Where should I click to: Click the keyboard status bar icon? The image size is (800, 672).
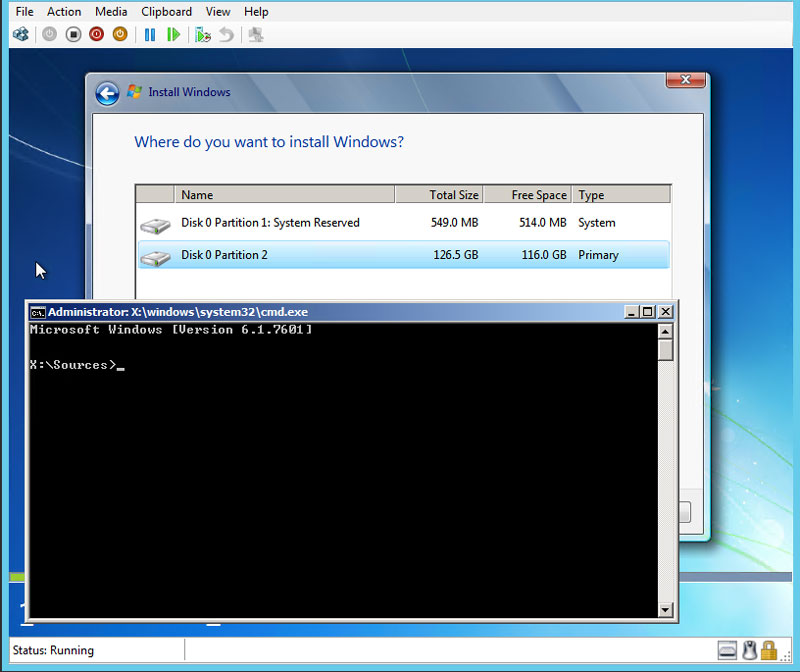(x=727, y=650)
